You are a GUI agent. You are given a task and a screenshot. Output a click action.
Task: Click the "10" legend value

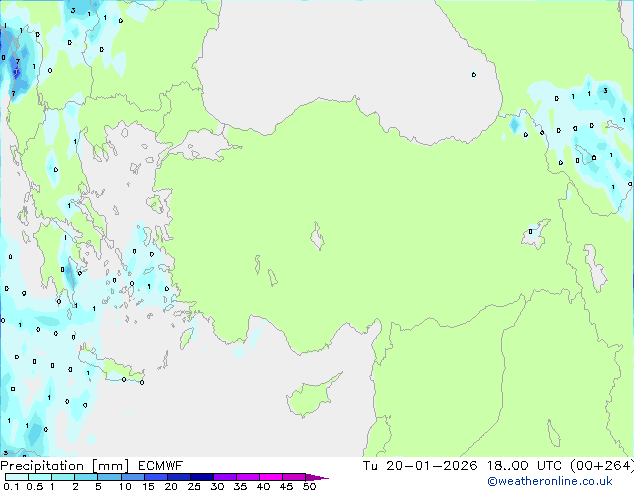coord(125,486)
